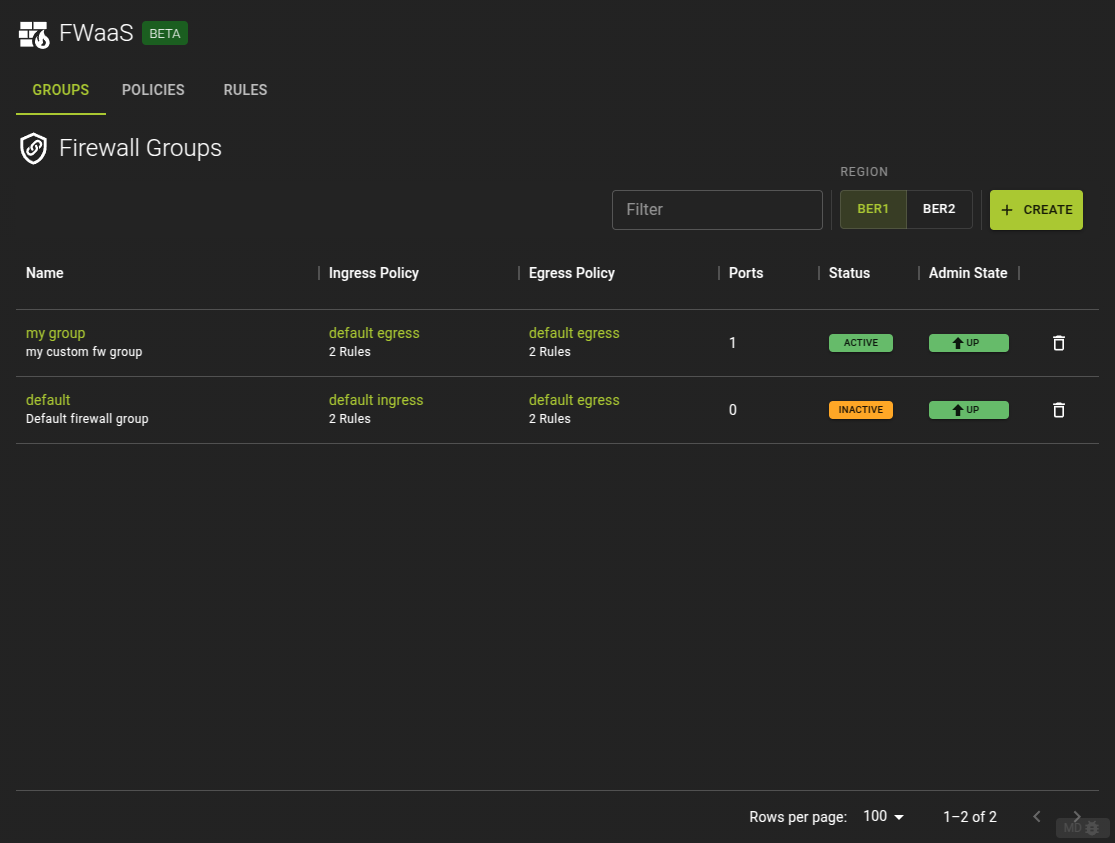Click the Firewall Groups shield icon
This screenshot has height=843, width=1115.
33,149
